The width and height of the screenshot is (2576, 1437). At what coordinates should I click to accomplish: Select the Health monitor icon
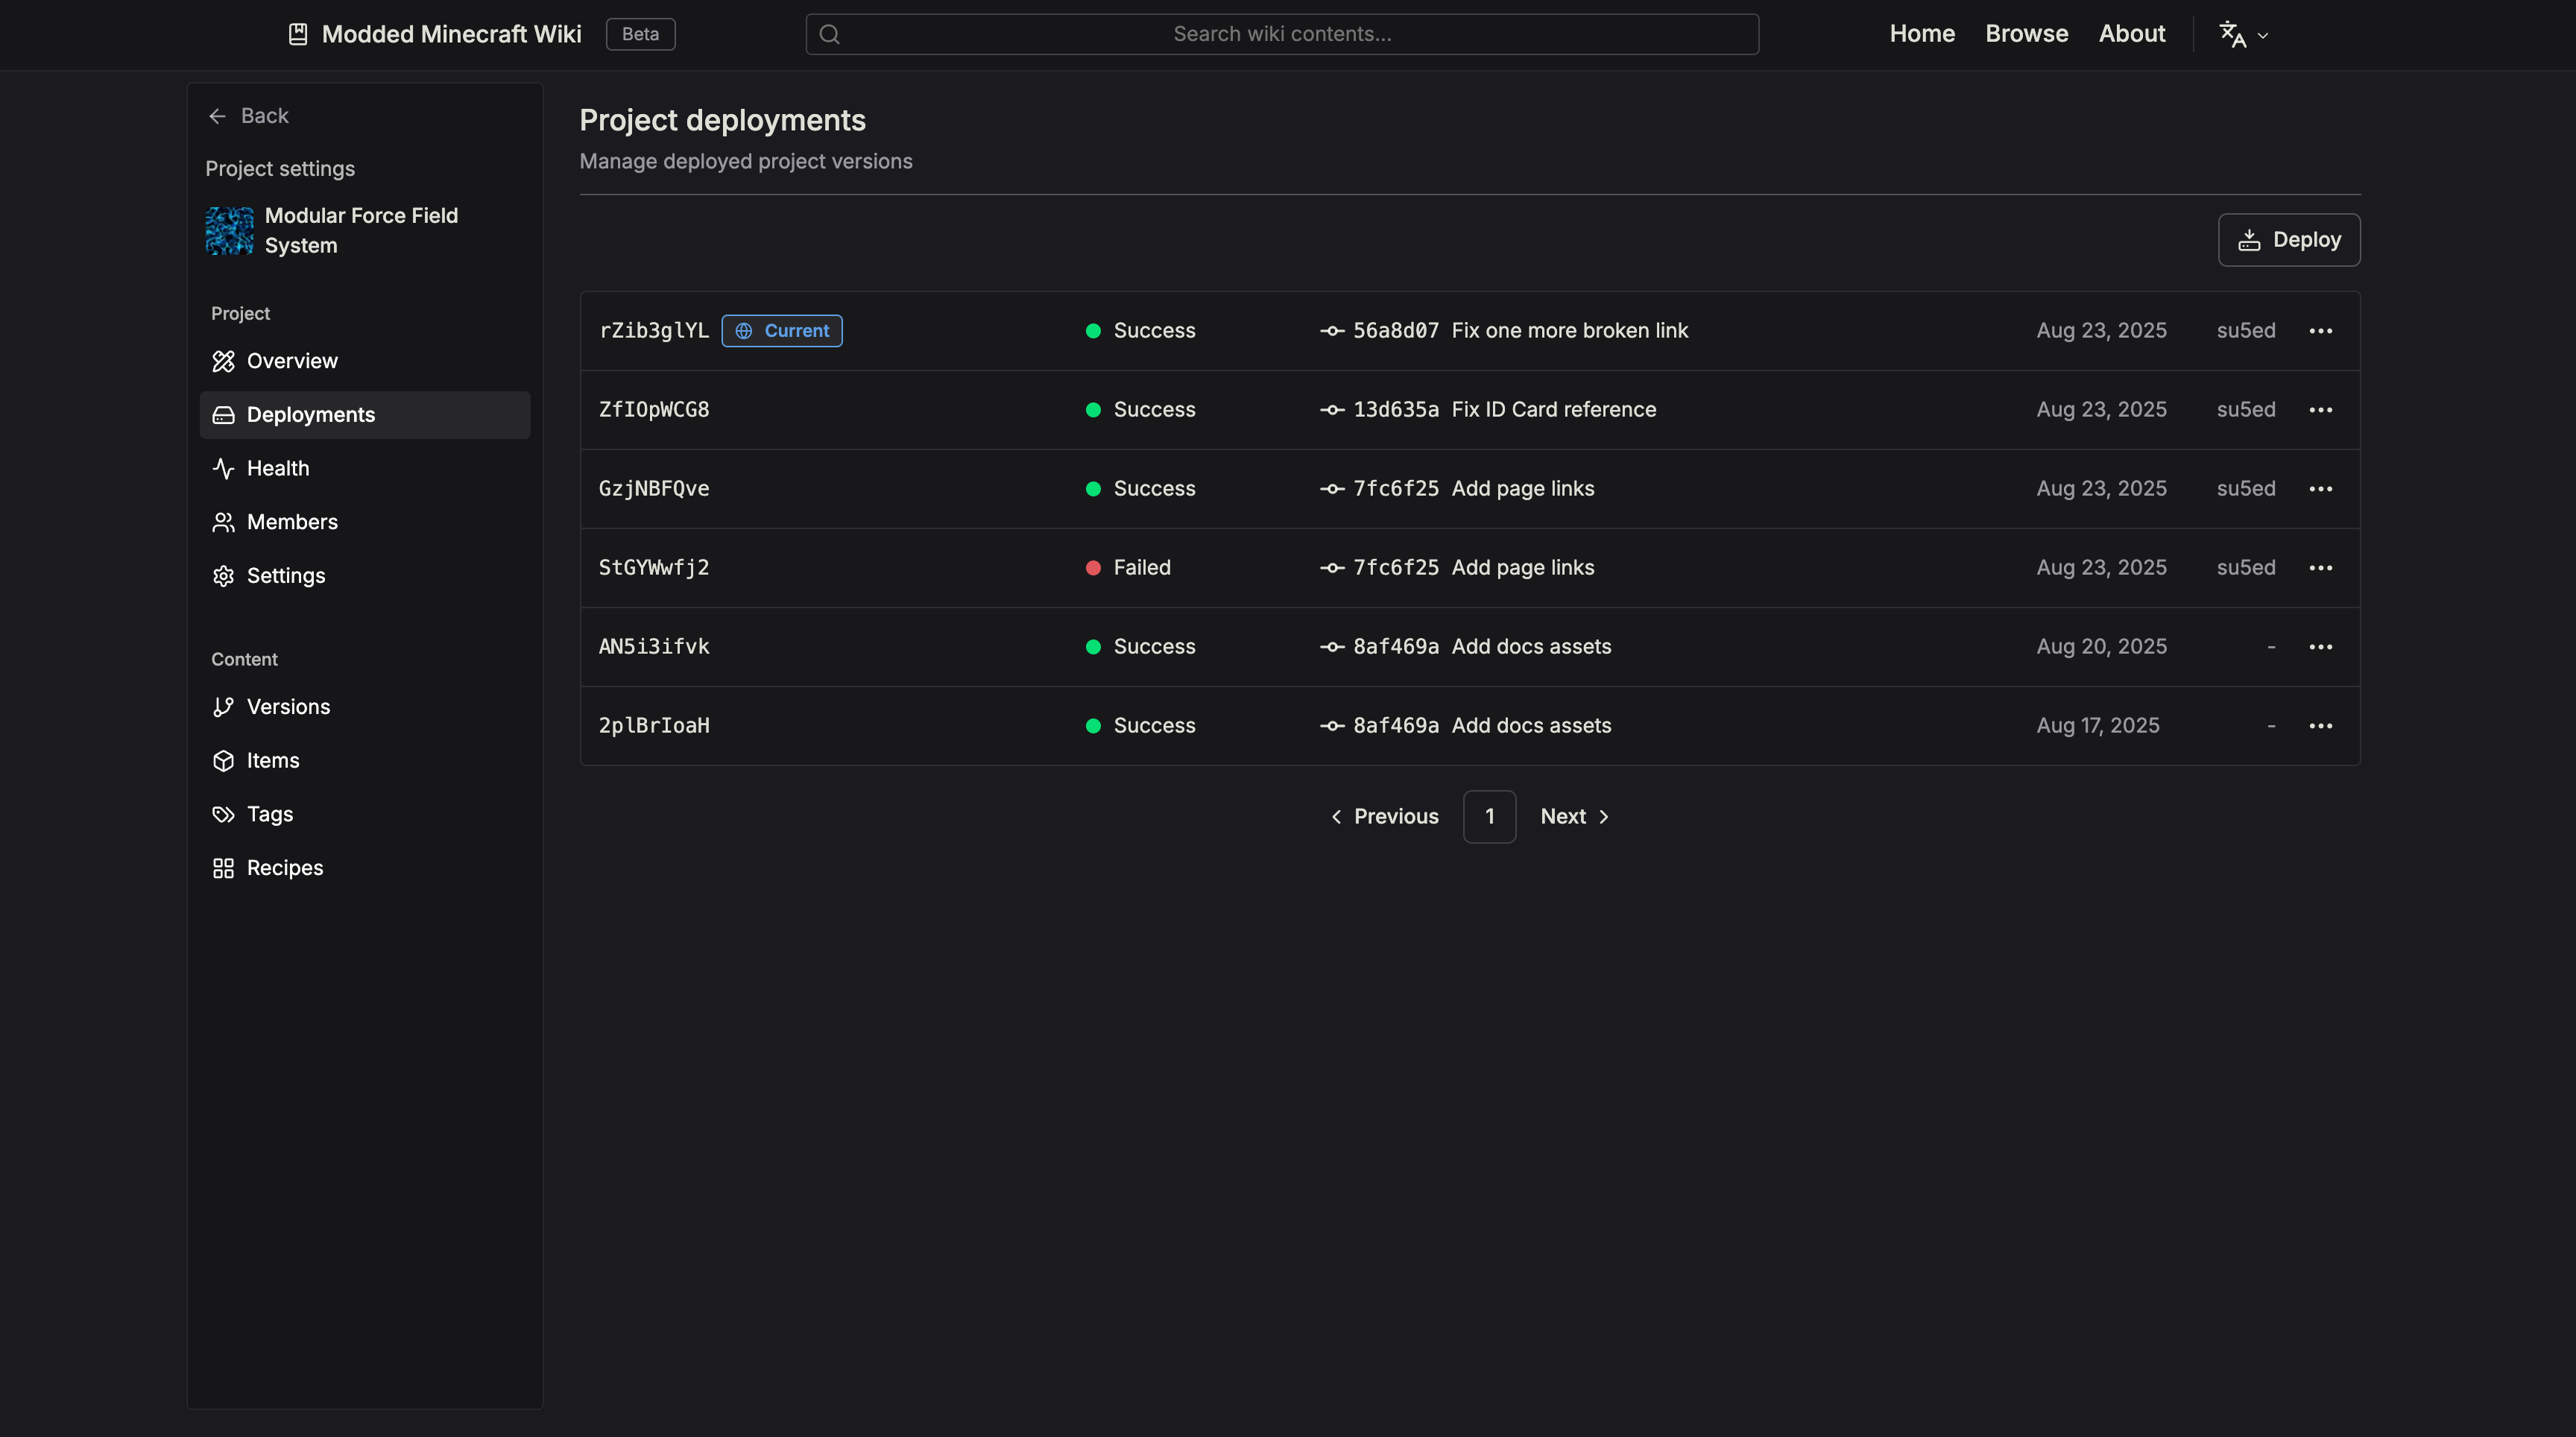coord(223,468)
